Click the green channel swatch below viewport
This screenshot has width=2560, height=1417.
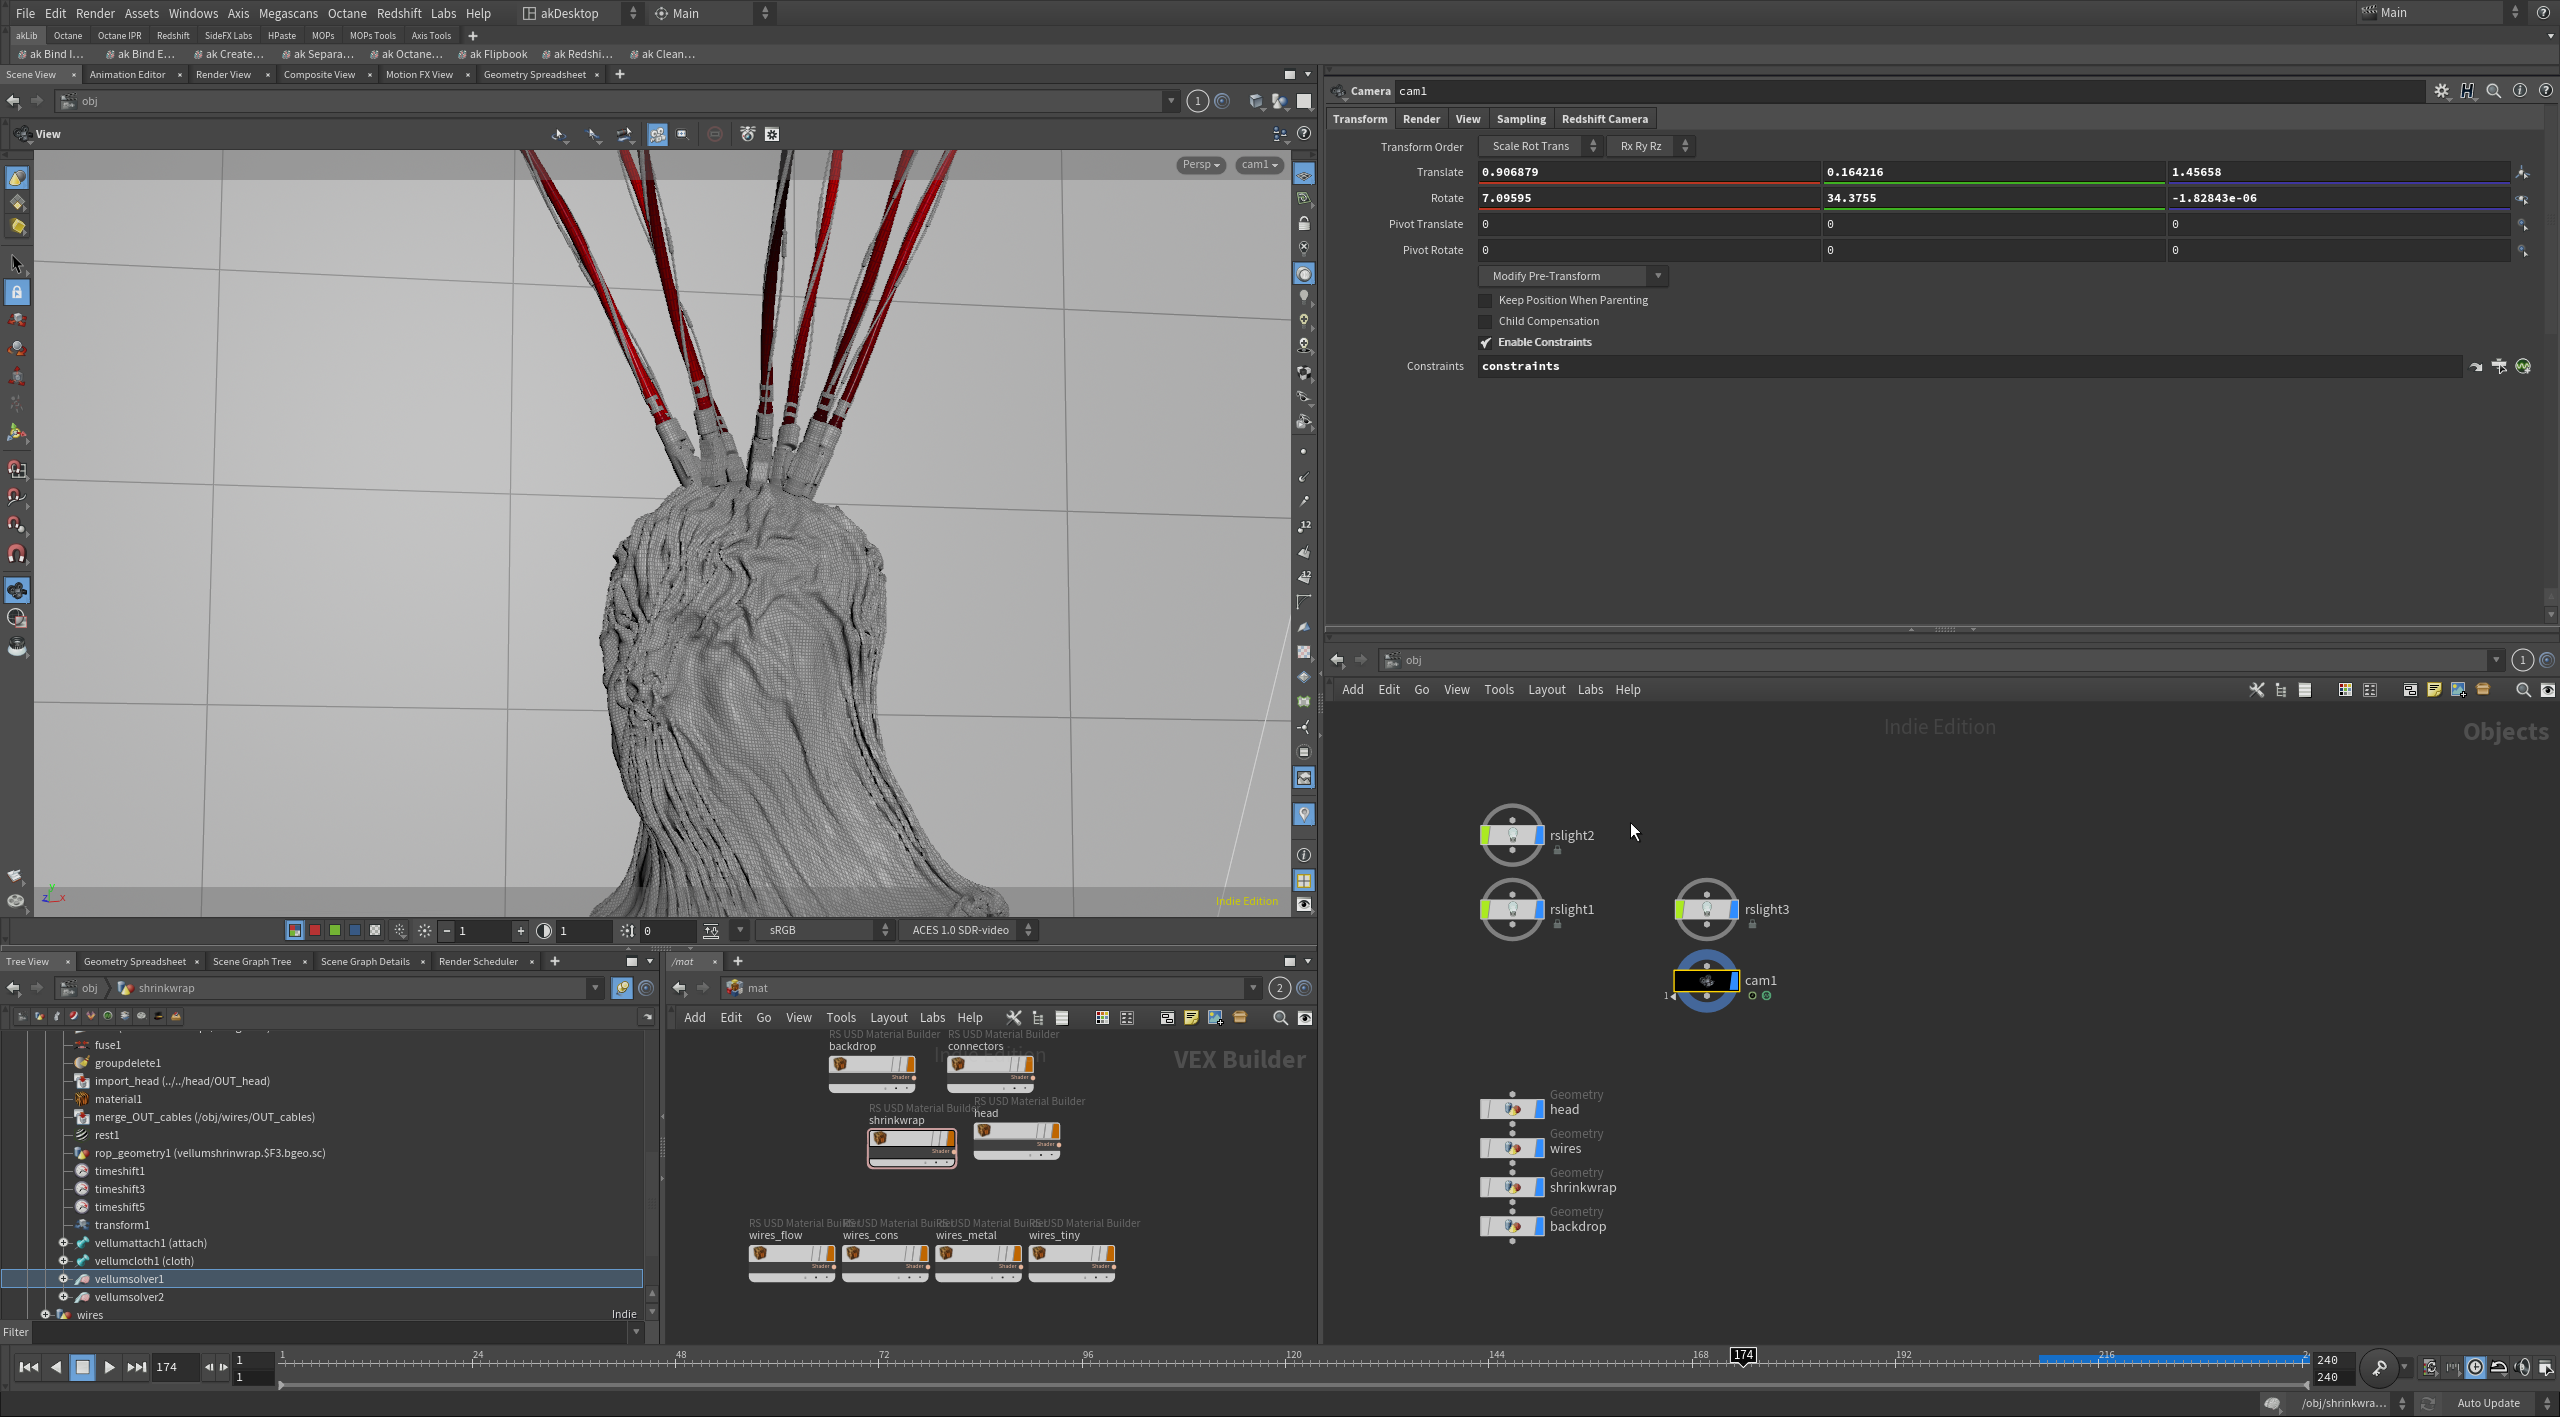click(x=335, y=931)
